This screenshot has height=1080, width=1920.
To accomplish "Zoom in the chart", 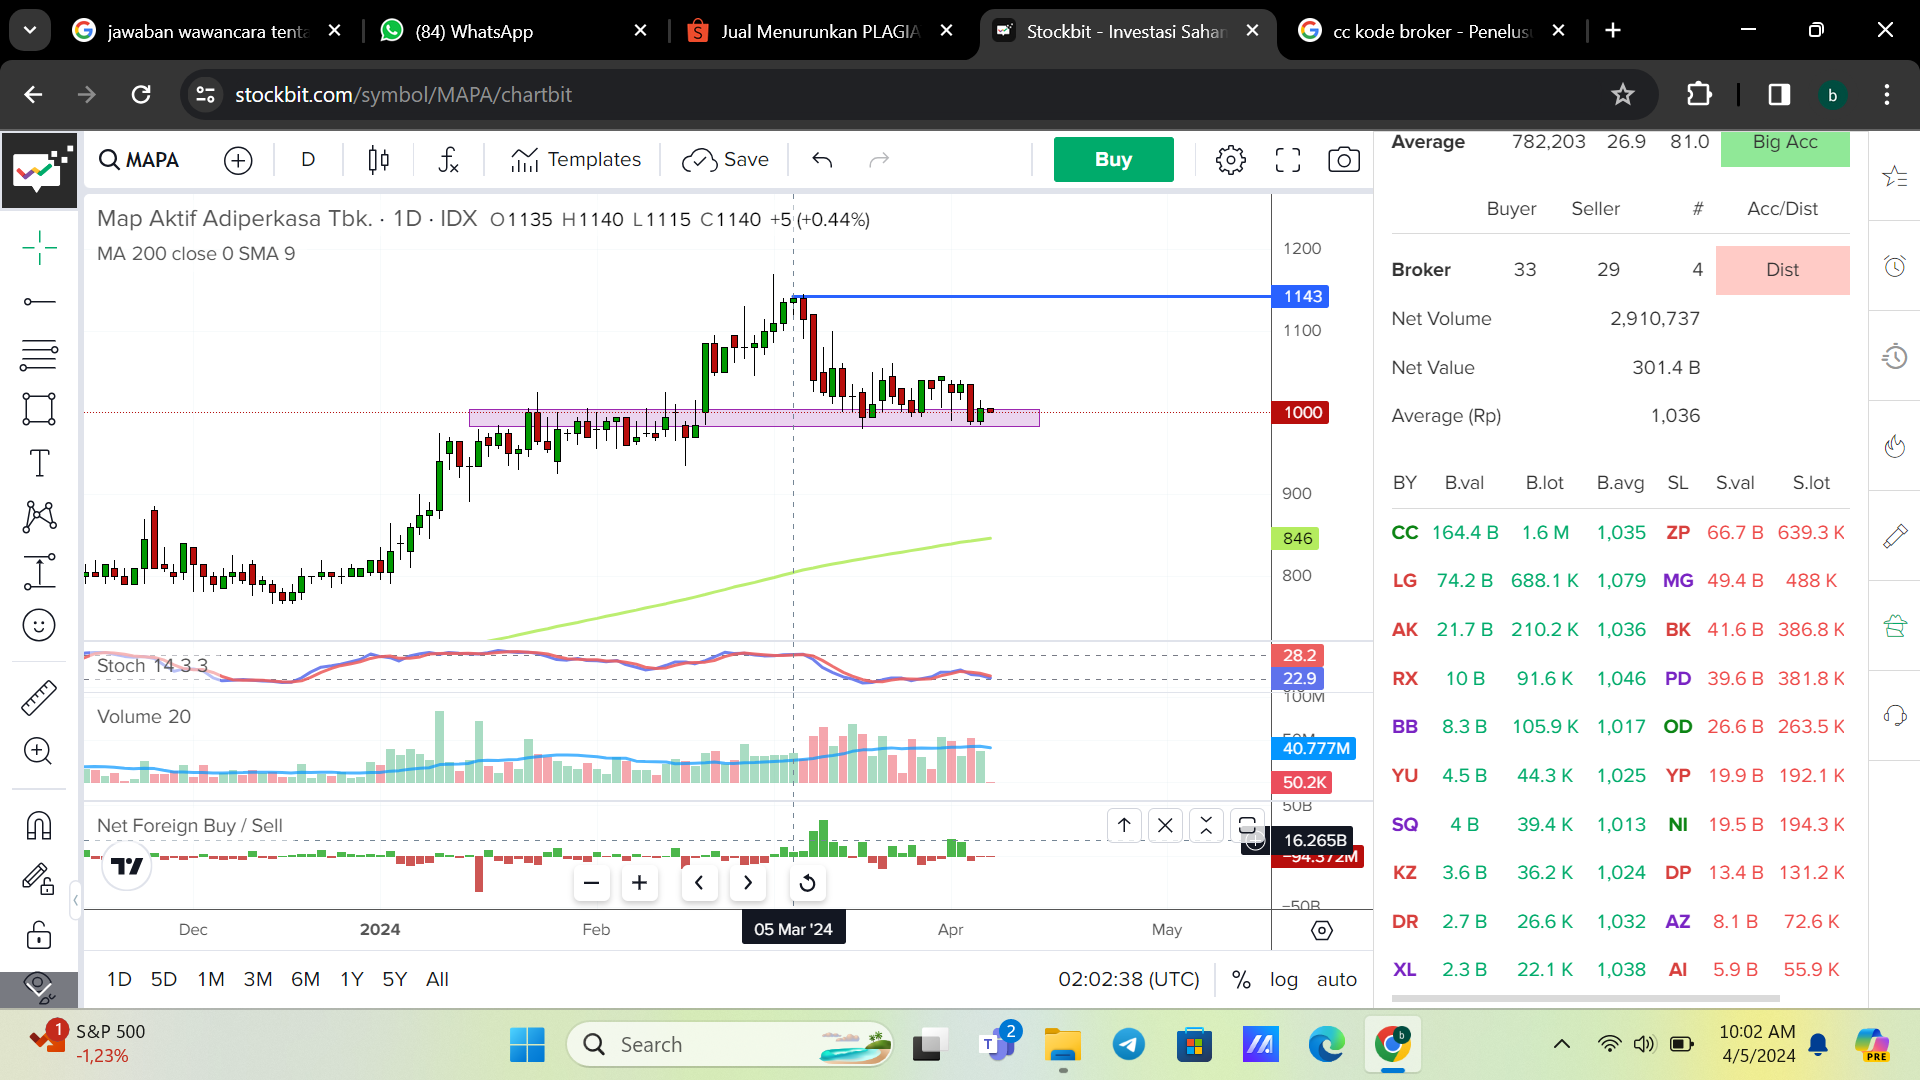I will [x=640, y=883].
